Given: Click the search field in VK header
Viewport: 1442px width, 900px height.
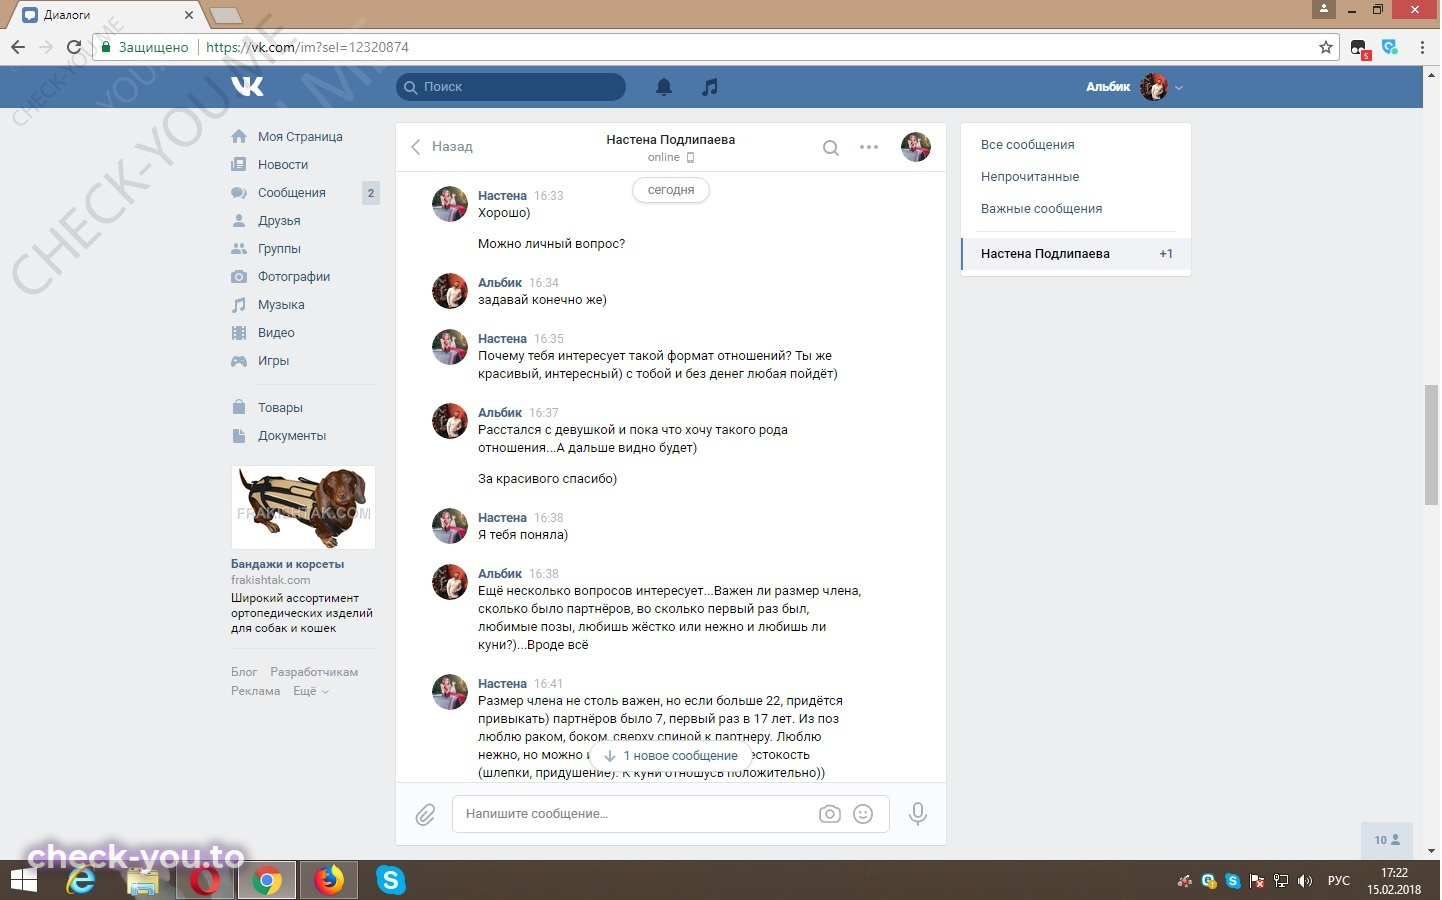Looking at the screenshot, I should click(511, 87).
